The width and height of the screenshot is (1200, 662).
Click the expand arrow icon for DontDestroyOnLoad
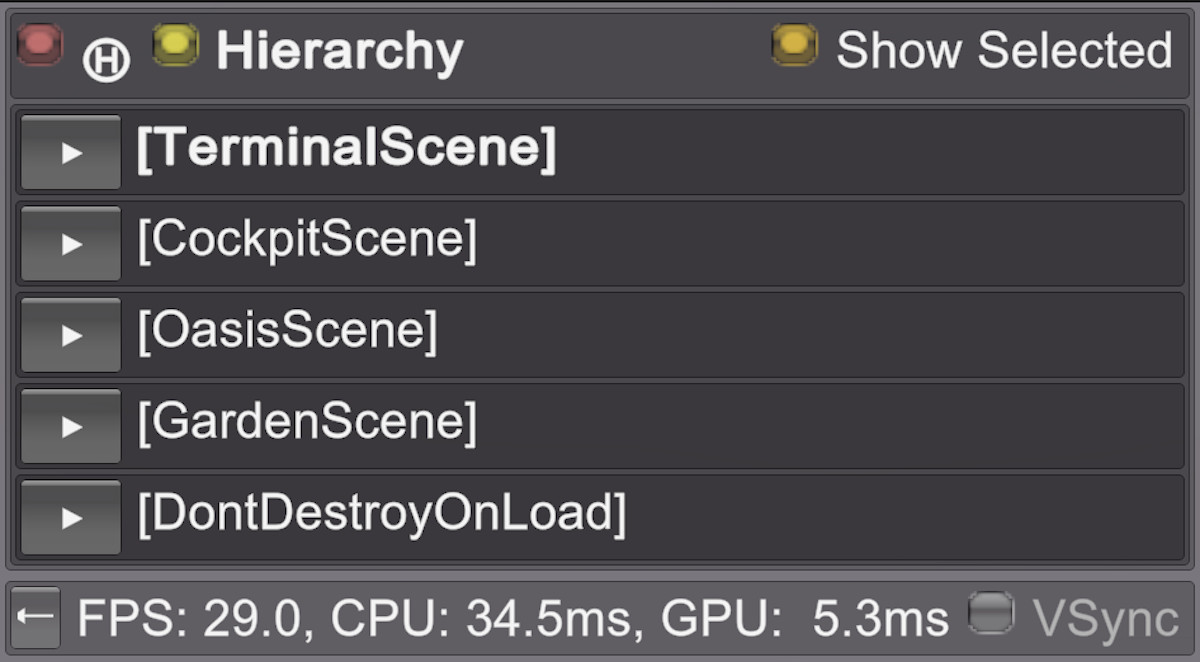tap(69, 518)
